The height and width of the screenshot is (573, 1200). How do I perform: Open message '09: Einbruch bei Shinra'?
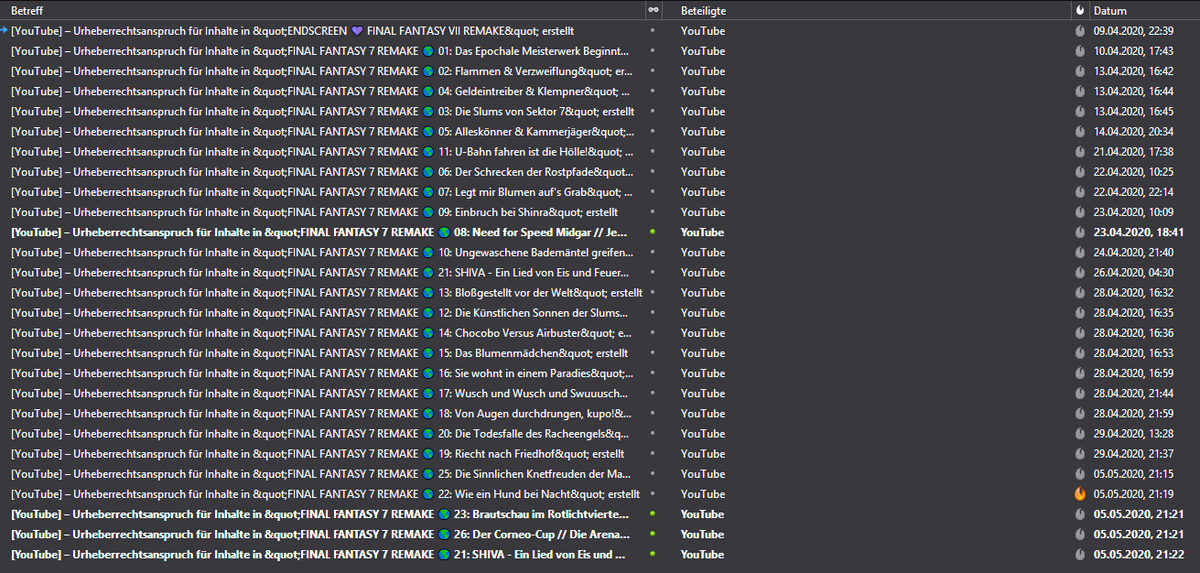tap(314, 212)
